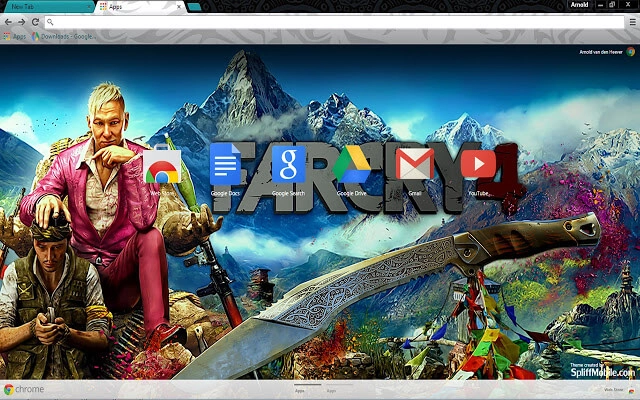
Task: Focus the address bar field
Action: click(334, 22)
